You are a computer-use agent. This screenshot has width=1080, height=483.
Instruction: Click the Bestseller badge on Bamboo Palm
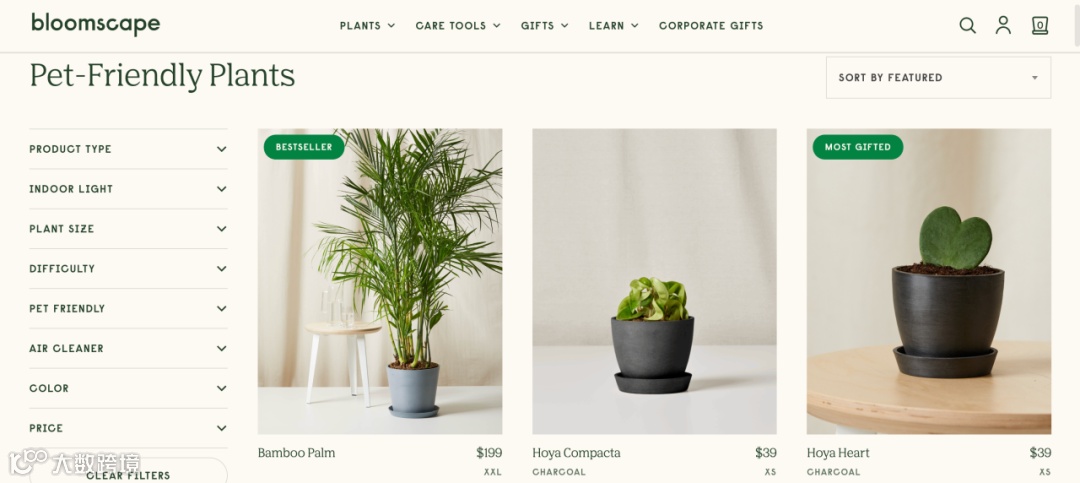[x=304, y=147]
